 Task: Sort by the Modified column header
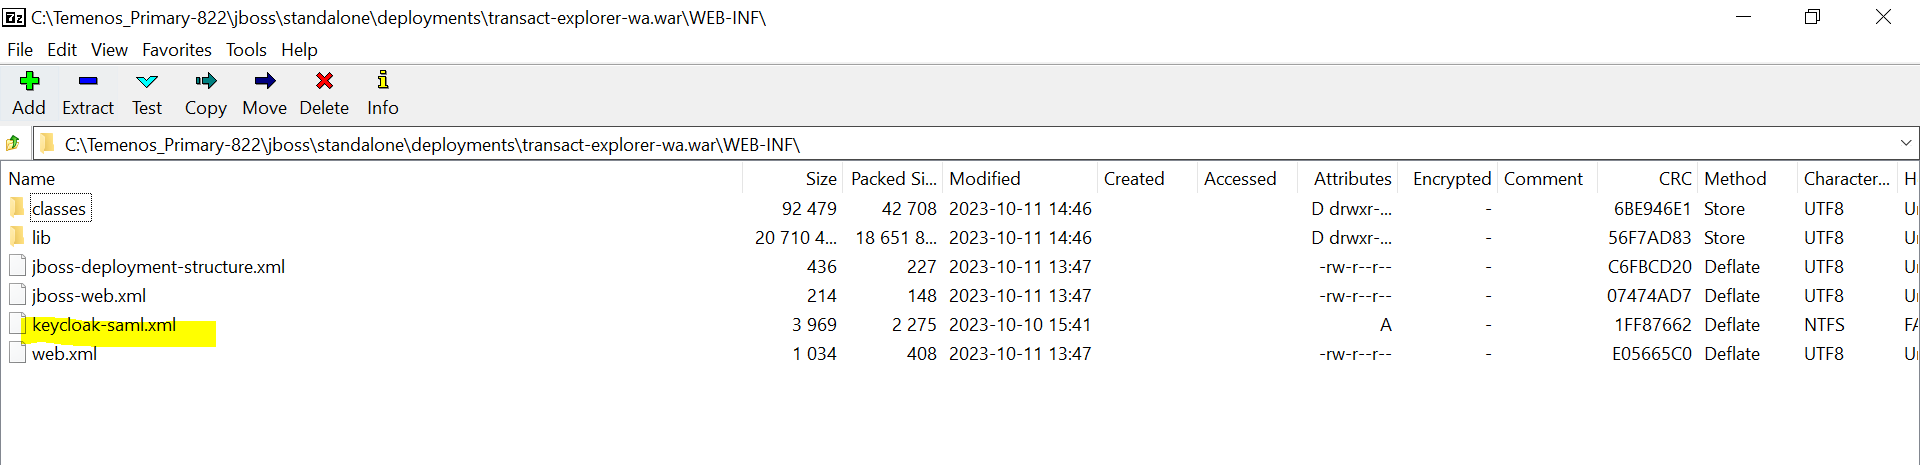pos(985,179)
